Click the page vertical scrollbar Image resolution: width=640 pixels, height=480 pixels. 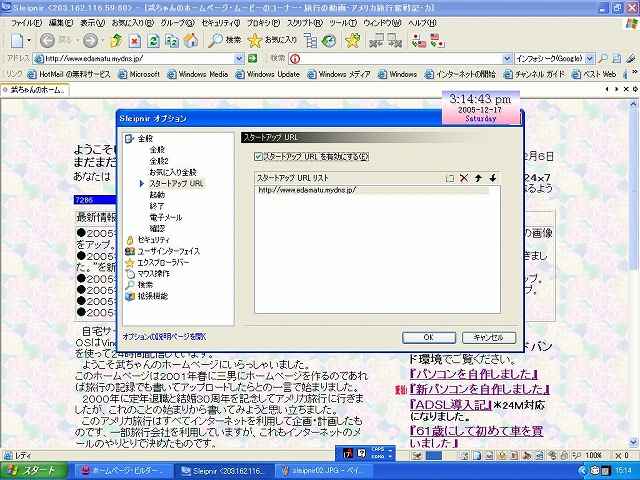[x=634, y=269]
